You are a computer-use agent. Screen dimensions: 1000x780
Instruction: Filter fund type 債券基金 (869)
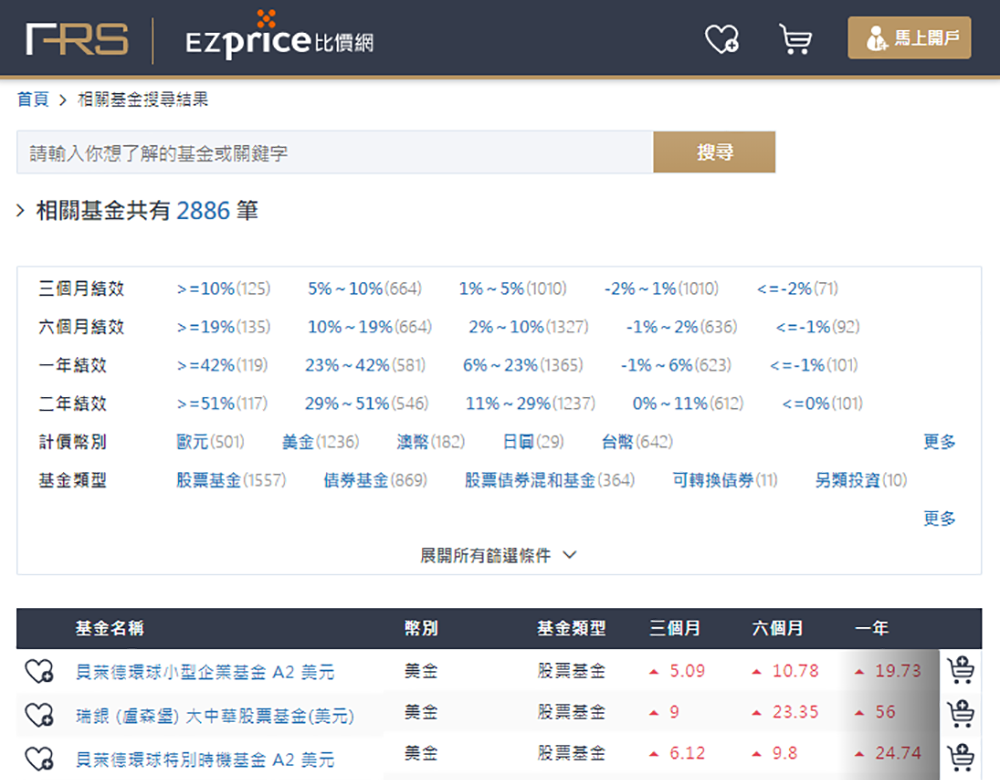[375, 480]
